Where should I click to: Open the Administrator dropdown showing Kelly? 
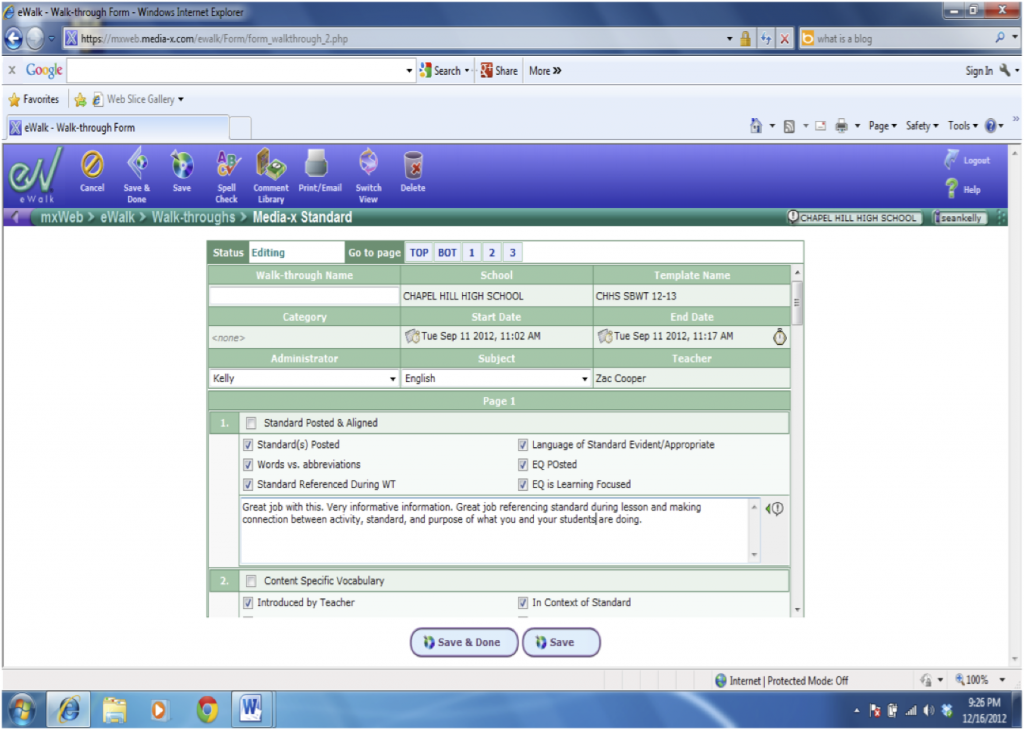tap(392, 379)
